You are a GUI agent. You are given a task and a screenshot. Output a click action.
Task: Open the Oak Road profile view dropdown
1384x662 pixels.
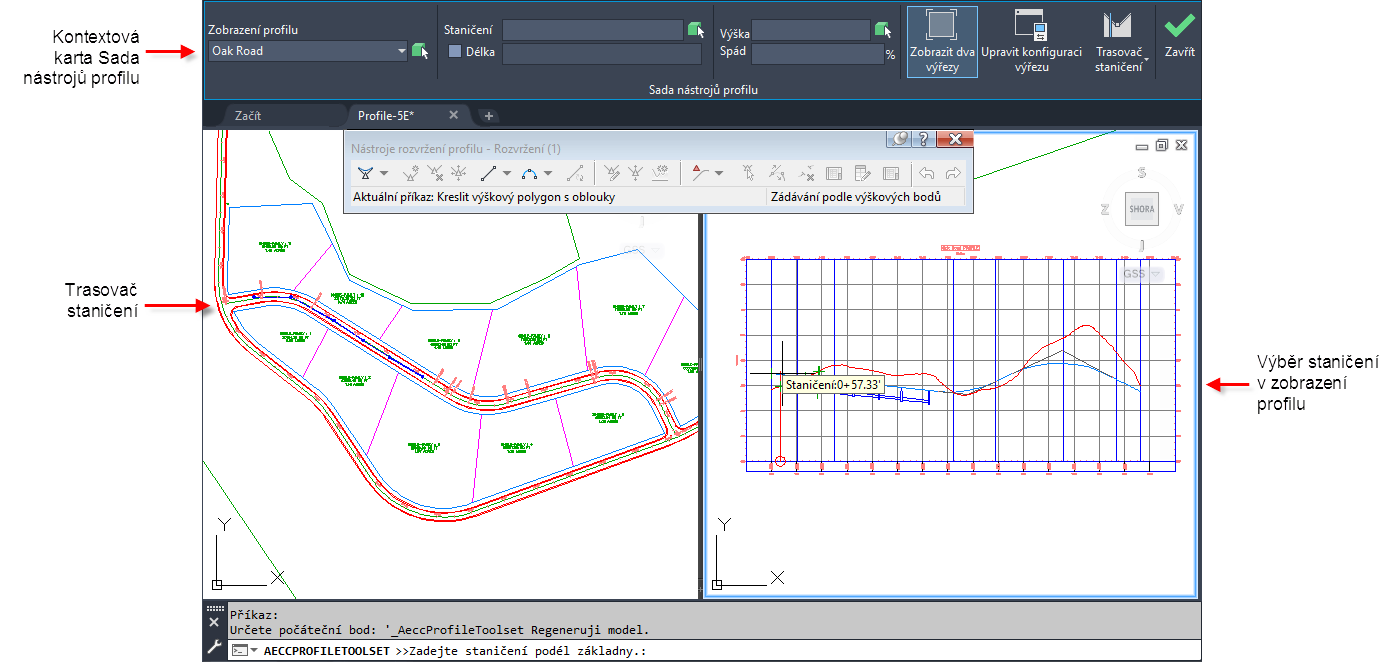pos(308,50)
